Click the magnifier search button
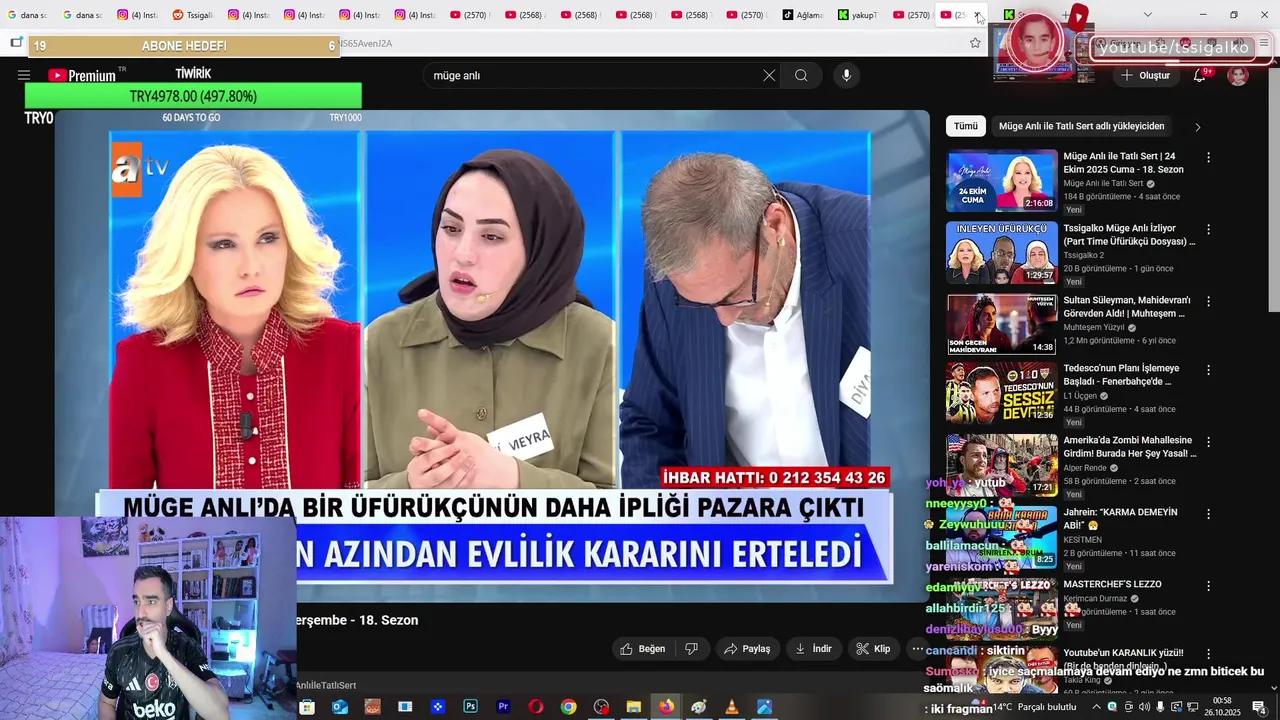 [x=801, y=75]
